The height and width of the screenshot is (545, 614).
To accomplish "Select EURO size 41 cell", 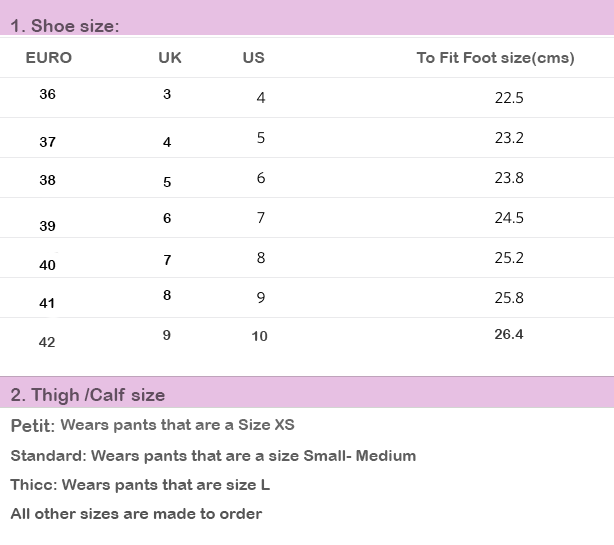I will tap(48, 303).
